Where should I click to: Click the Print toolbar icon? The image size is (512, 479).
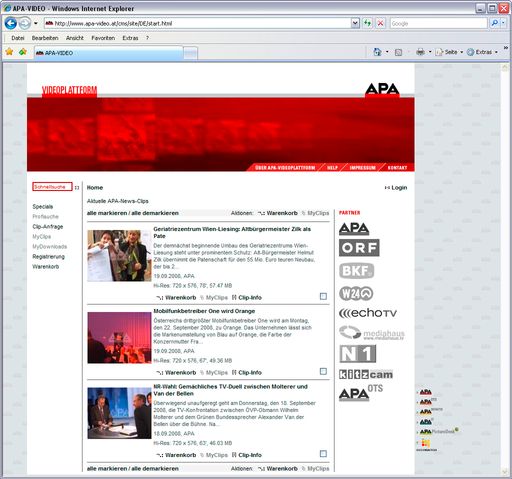coord(420,52)
